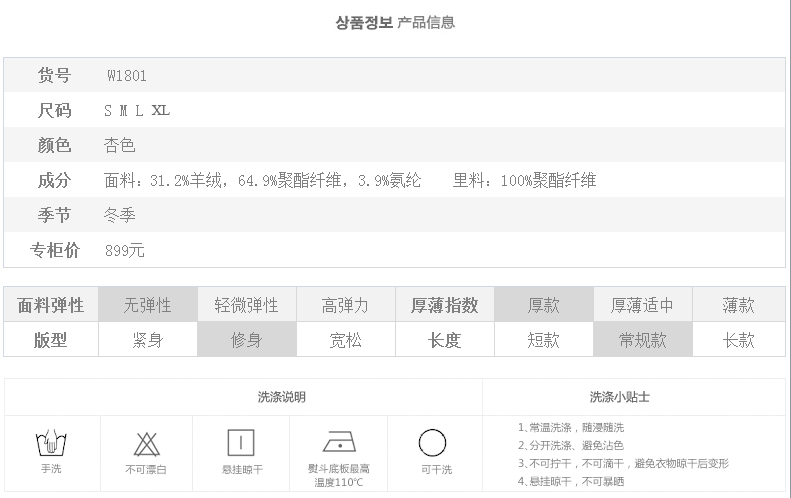This screenshot has height=498, width=791.
Task: Click the fabric composition text 面料：31.2%羊绒
Action: tap(163, 180)
